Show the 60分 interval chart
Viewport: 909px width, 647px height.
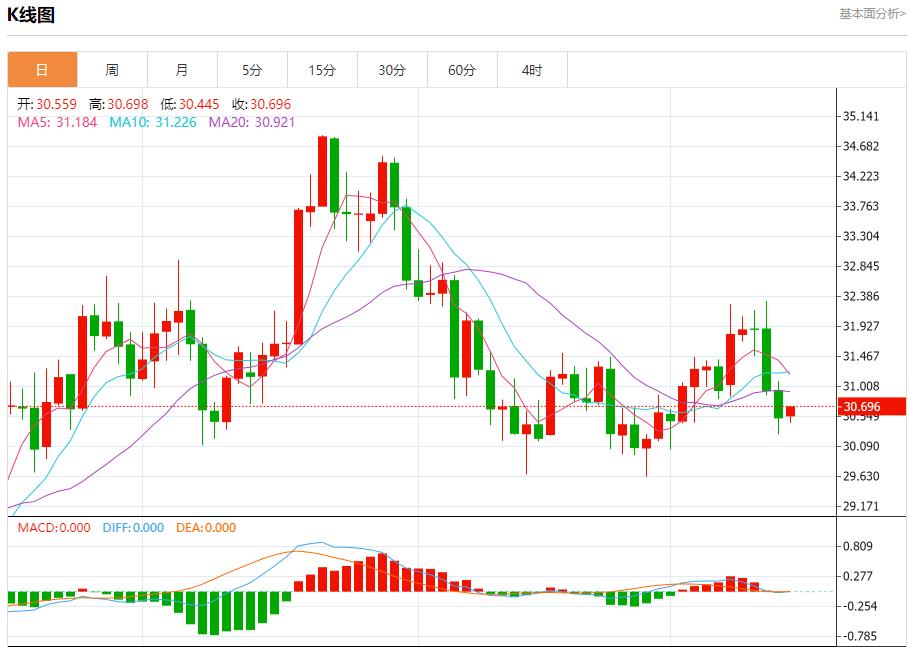point(462,70)
